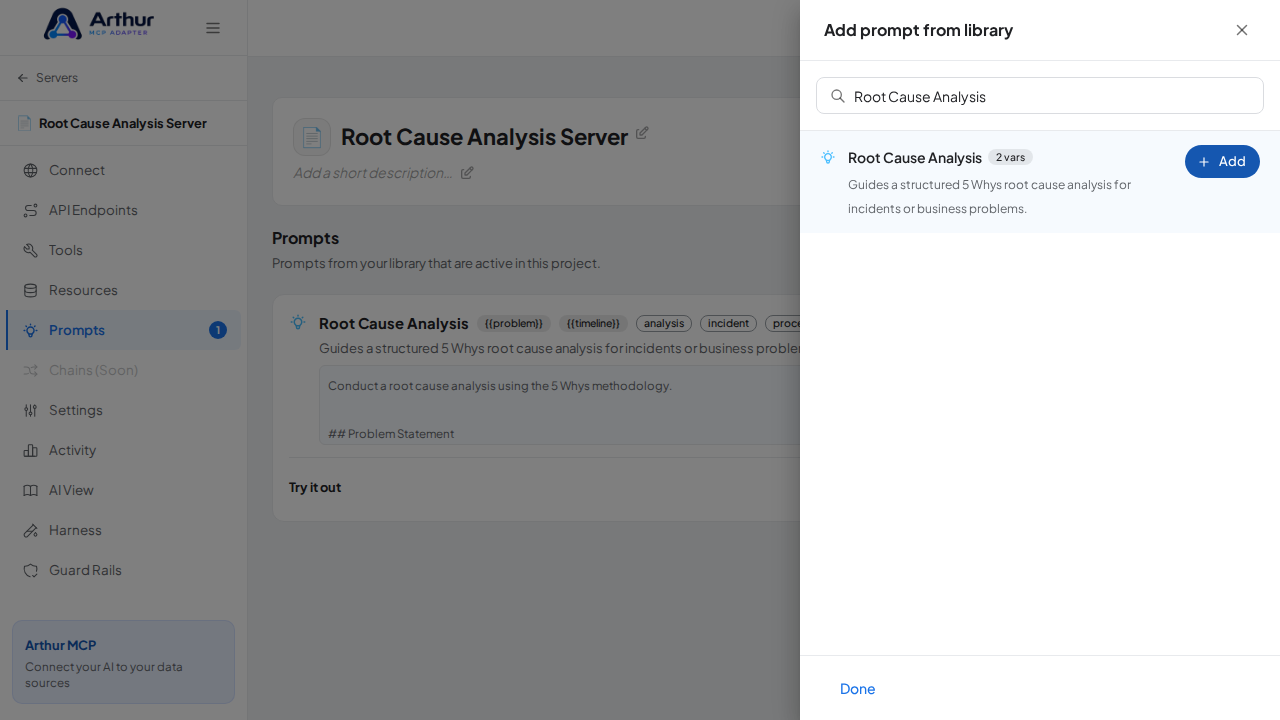Click the prompt content preview box
1280x720 pixels.
560,405
